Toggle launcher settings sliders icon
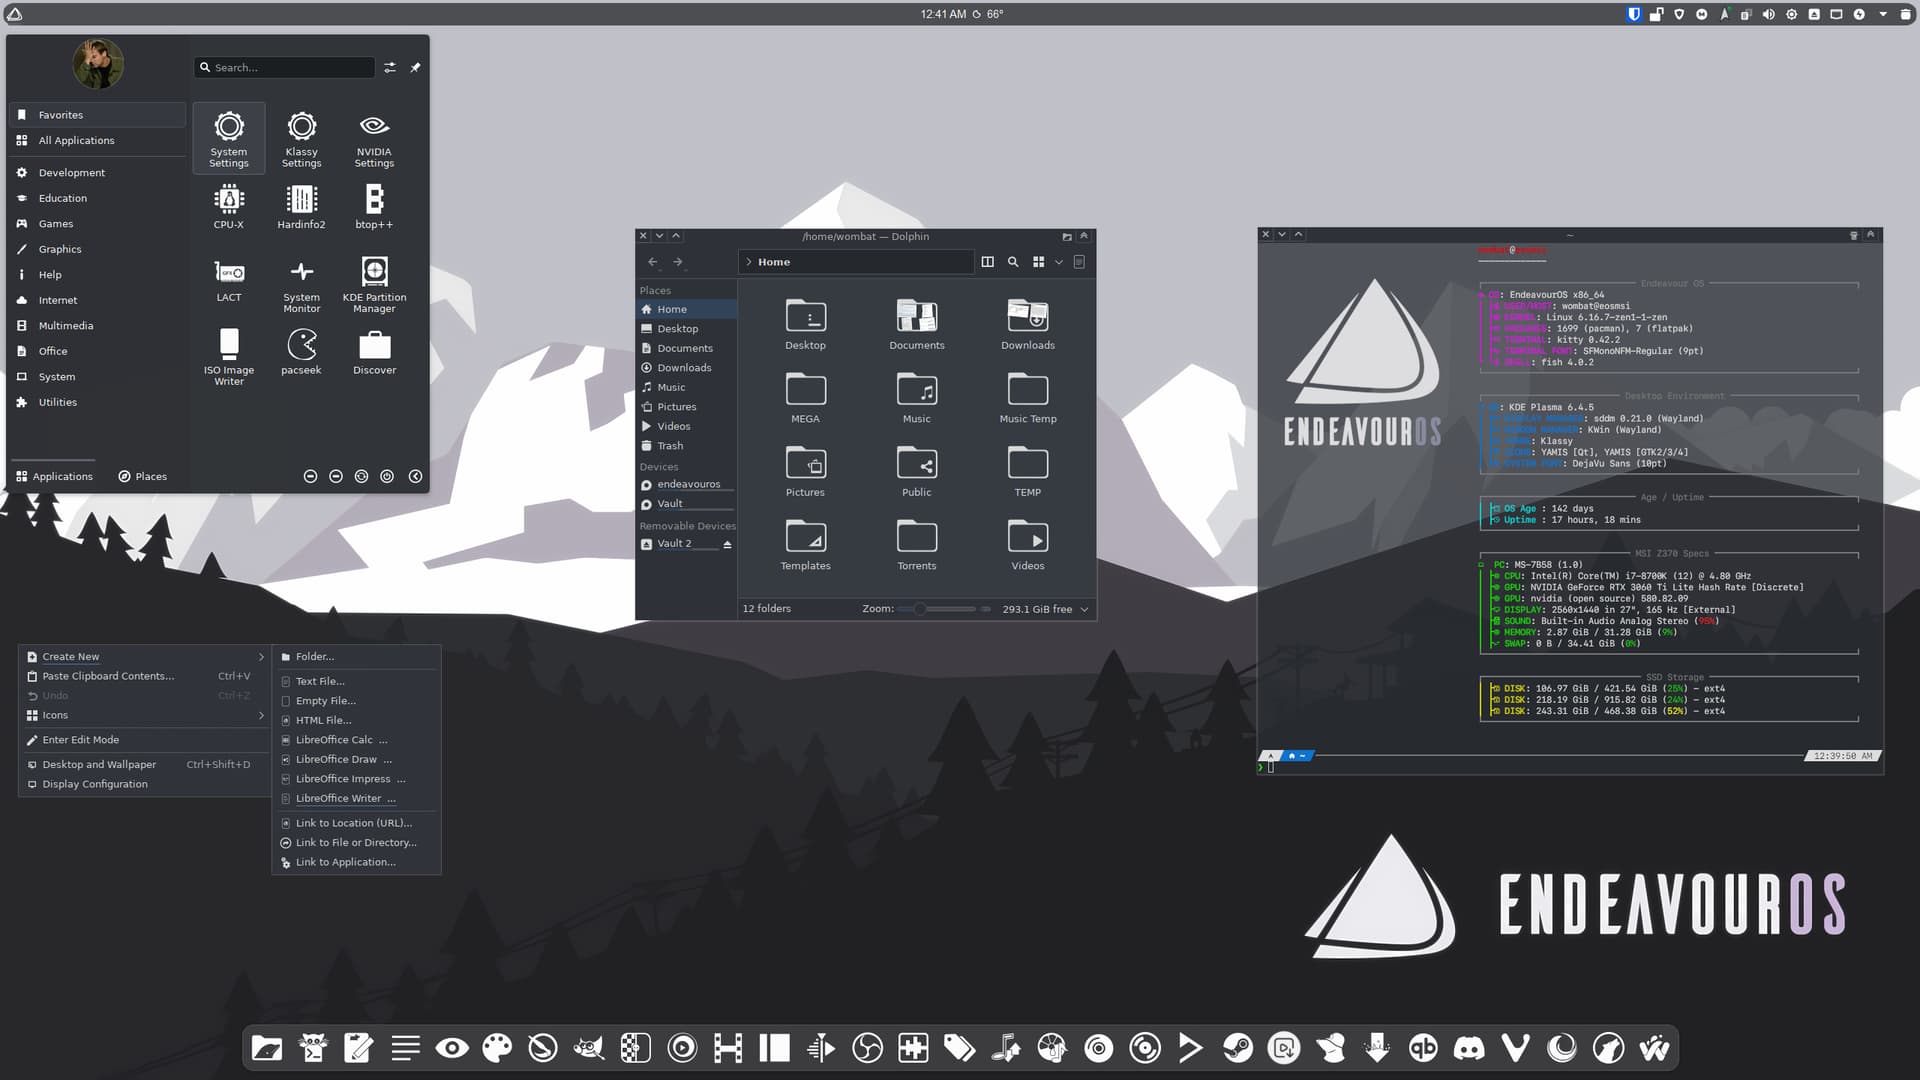The image size is (1920, 1080). [390, 68]
